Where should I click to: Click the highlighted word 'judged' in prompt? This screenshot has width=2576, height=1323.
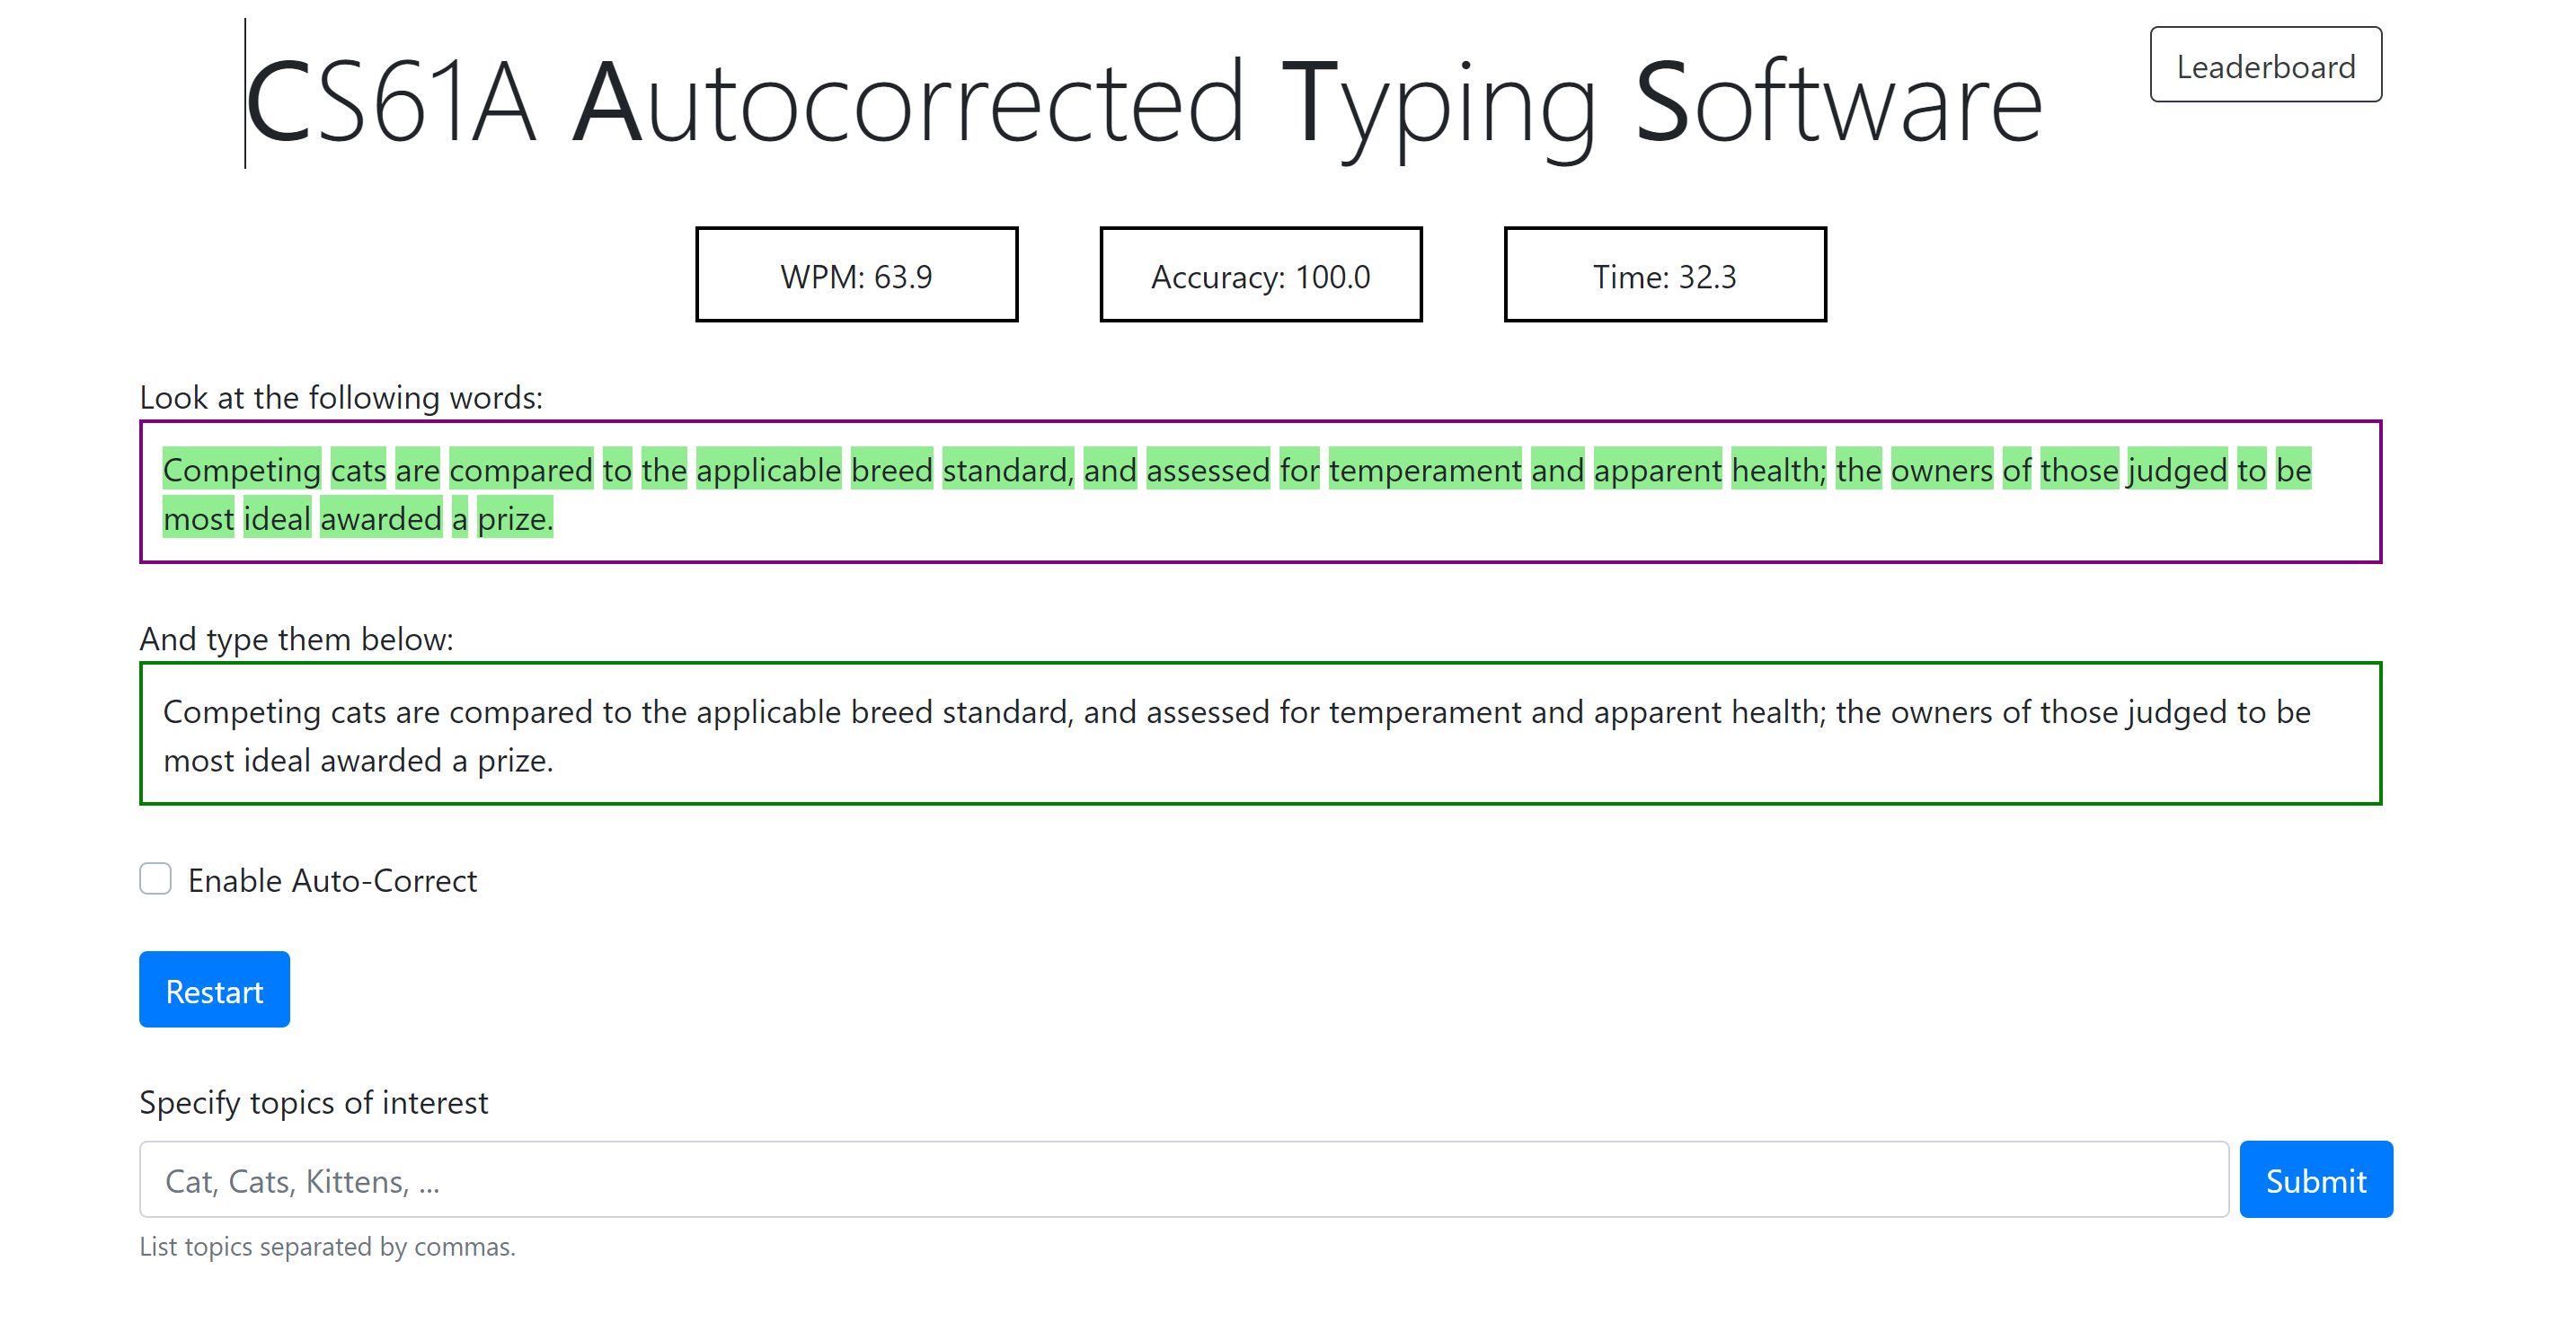[x=2177, y=470]
